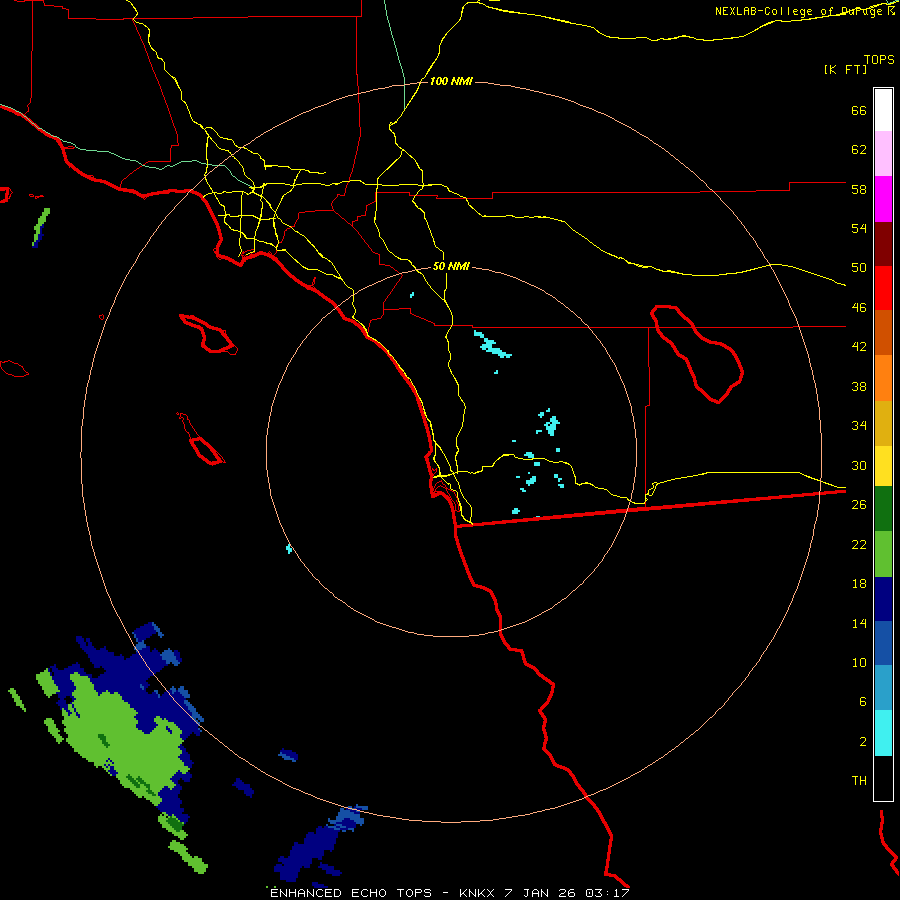Image resolution: width=900 pixels, height=900 pixels.
Task: Click the legend value '10'
Action: [x=859, y=662]
